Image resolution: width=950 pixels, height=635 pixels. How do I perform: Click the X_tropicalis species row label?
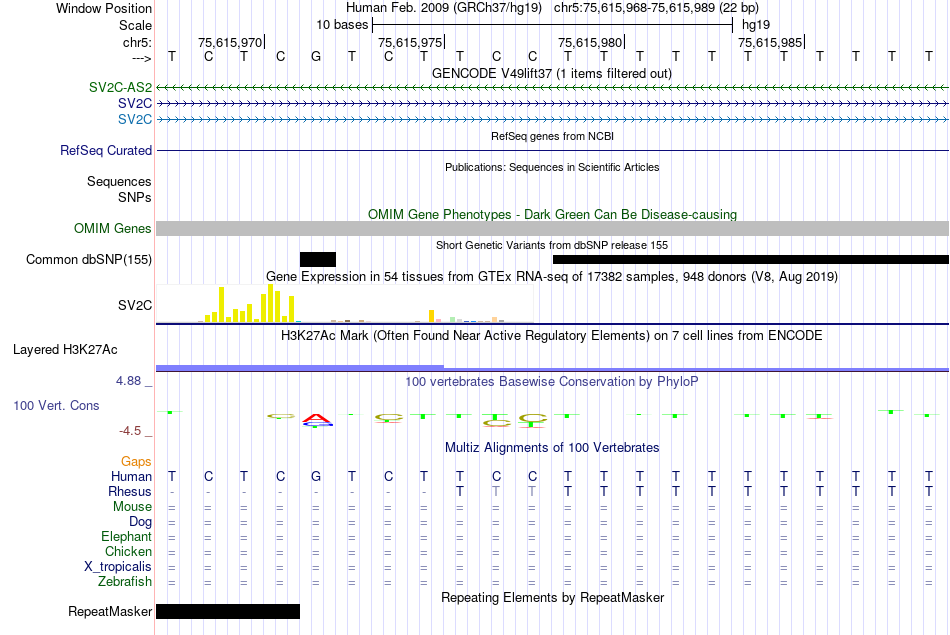[118, 567]
